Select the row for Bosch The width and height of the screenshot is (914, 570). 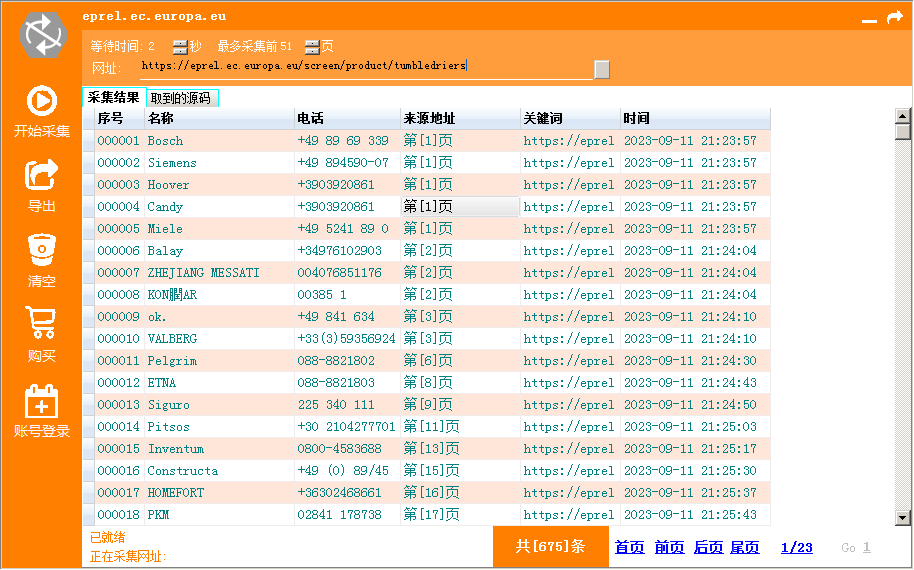tap(166, 141)
